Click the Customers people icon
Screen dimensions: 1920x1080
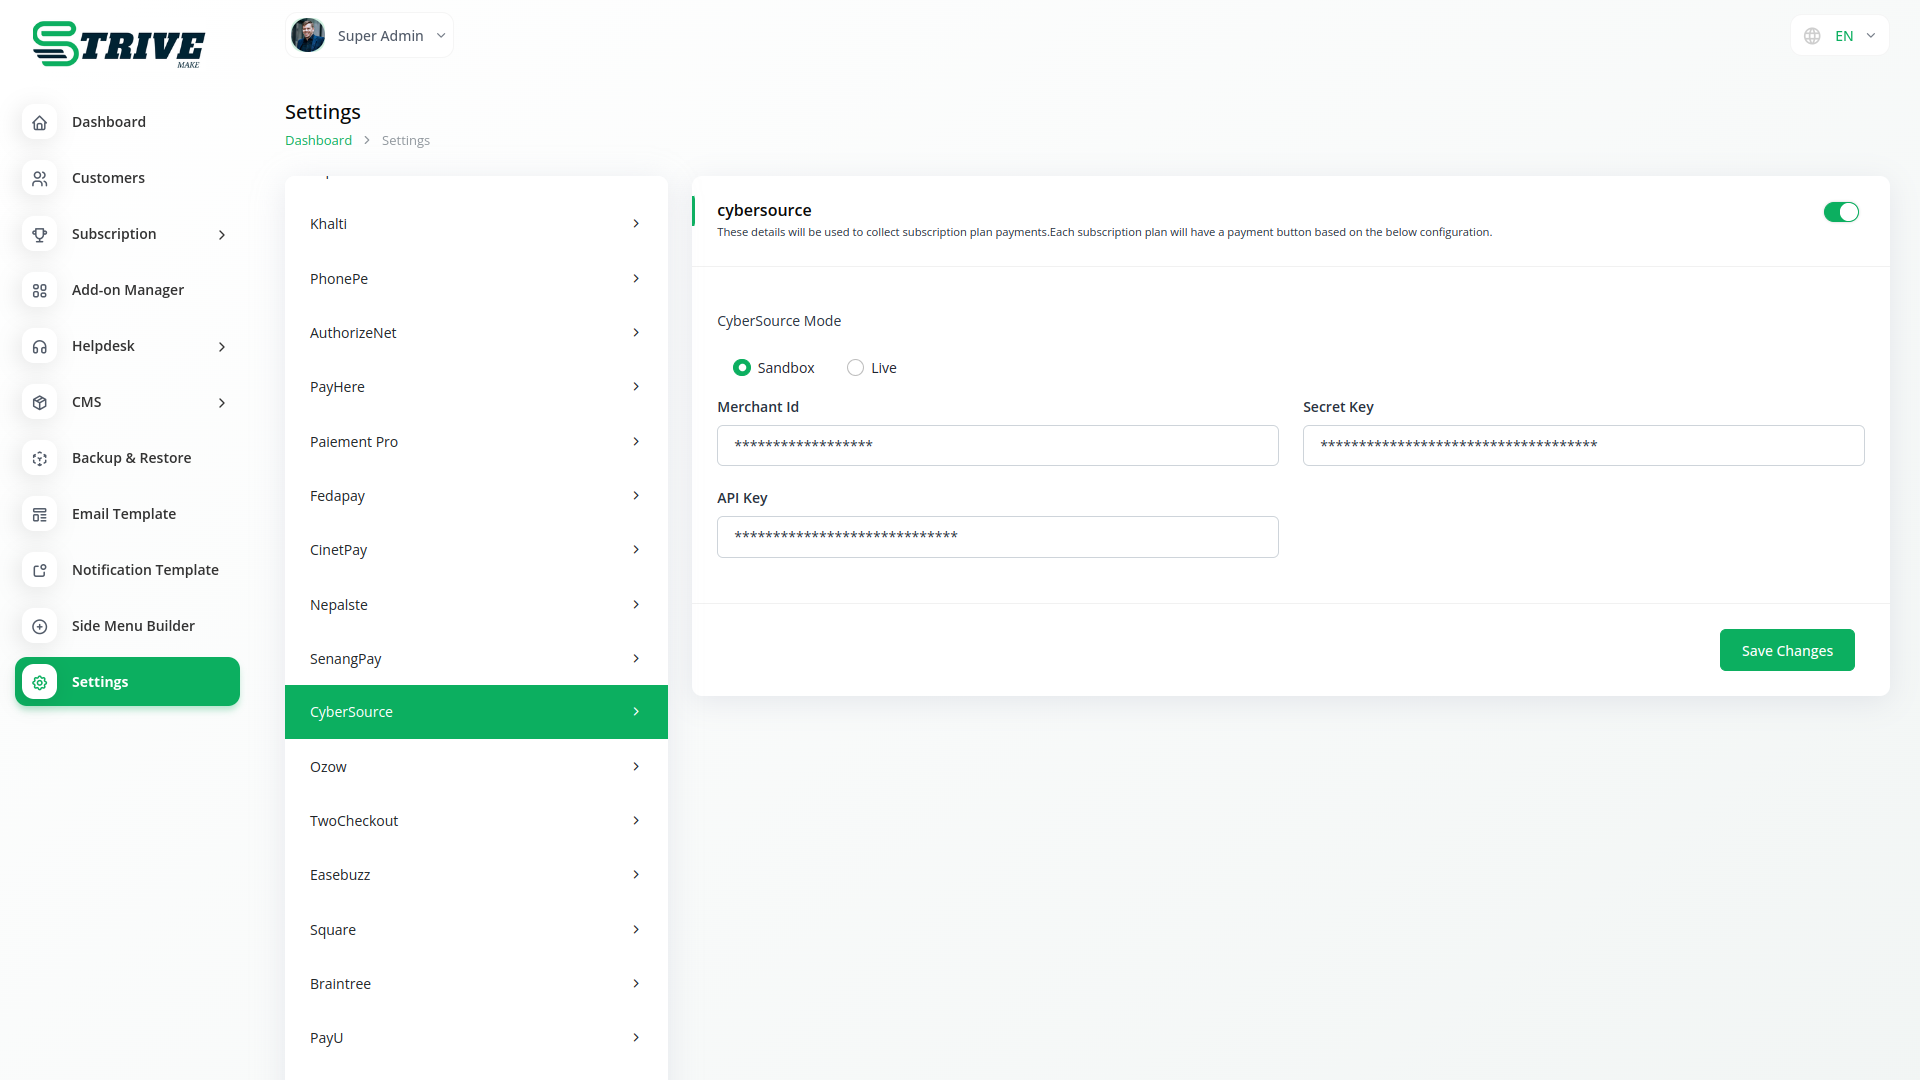click(x=40, y=178)
